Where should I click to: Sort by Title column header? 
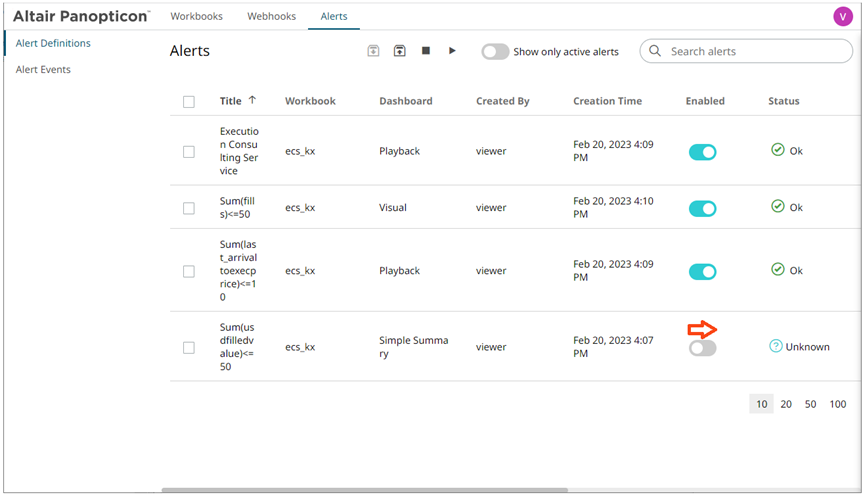tap(231, 101)
